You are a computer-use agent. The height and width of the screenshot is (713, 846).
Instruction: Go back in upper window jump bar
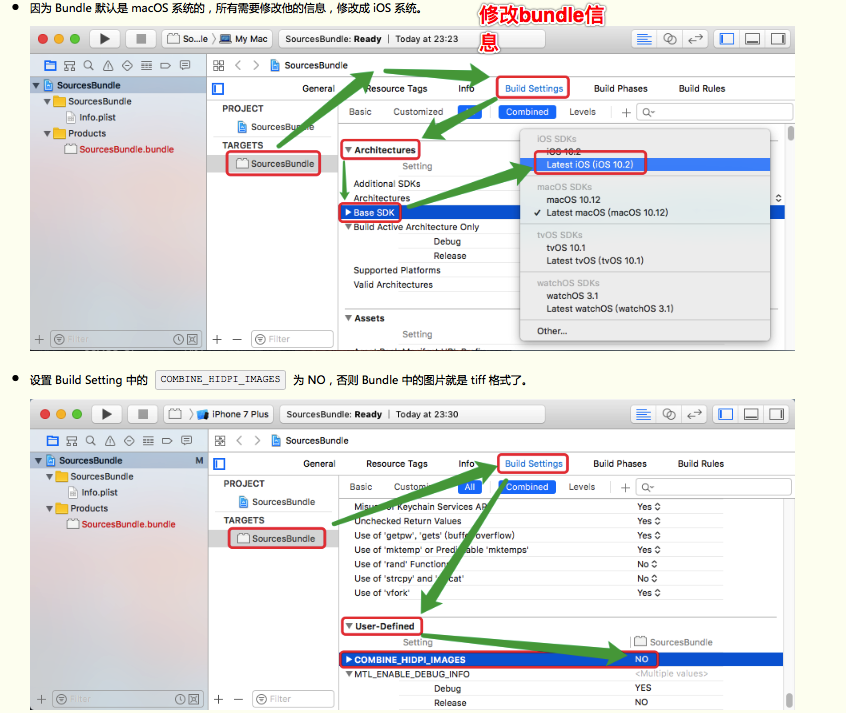[x=238, y=66]
